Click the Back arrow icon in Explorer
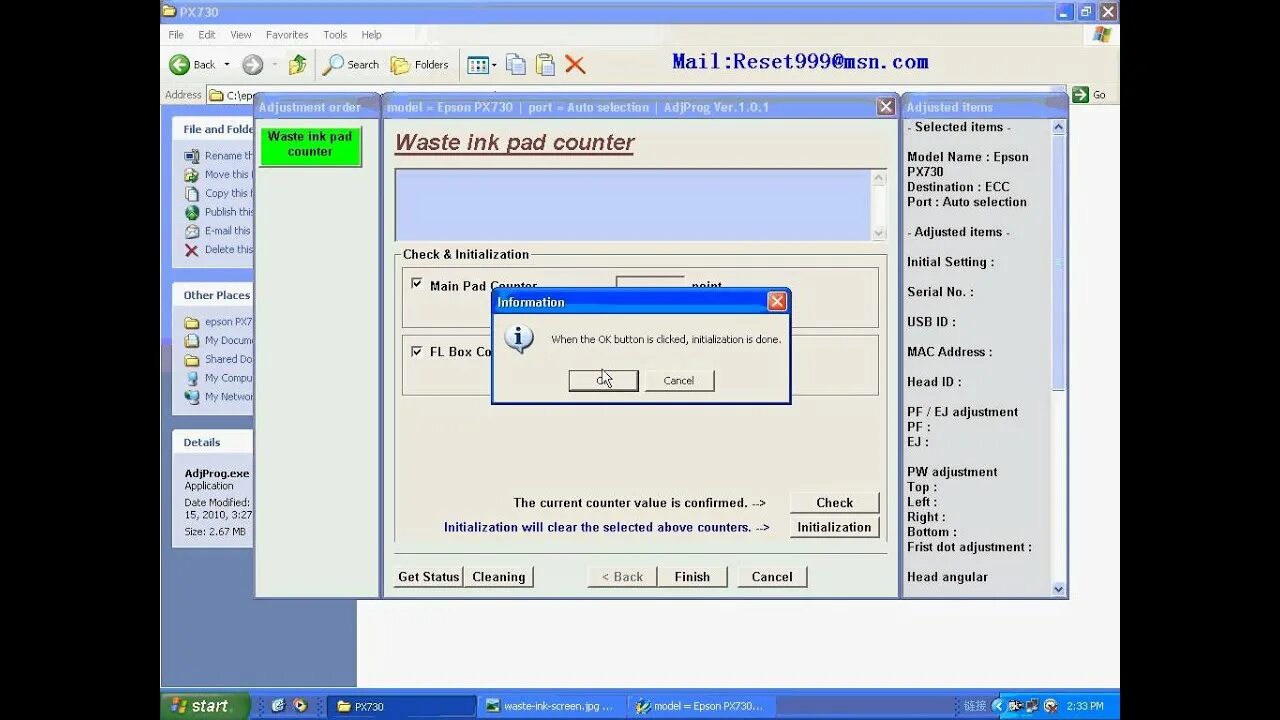Image resolution: width=1280 pixels, height=720 pixels. point(179,65)
